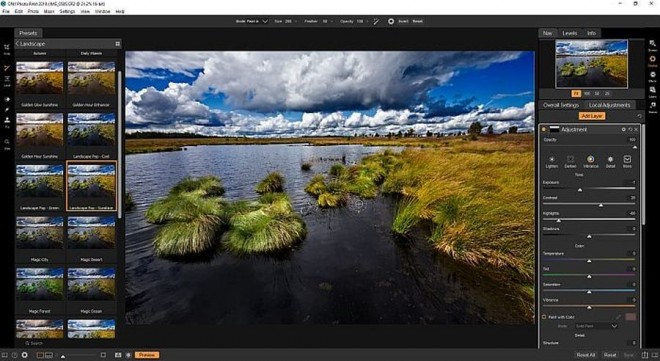This screenshot has width=660, height=361.
Task: Click the Invert button in options bar
Action: pos(403,21)
